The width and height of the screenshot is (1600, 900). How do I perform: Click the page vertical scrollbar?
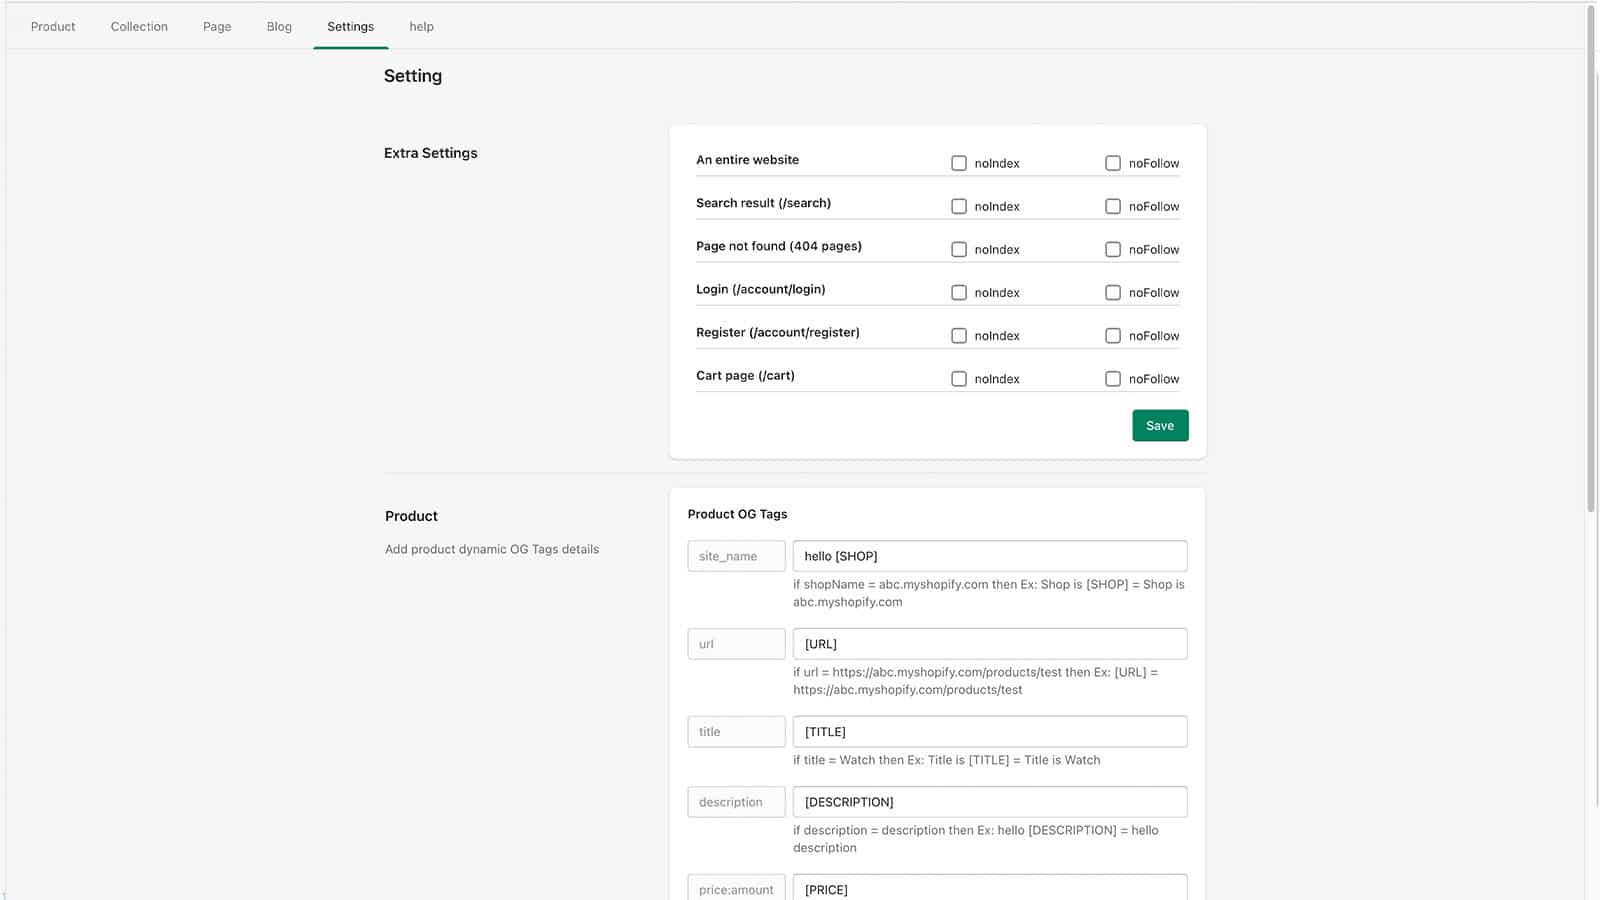pos(1591,260)
